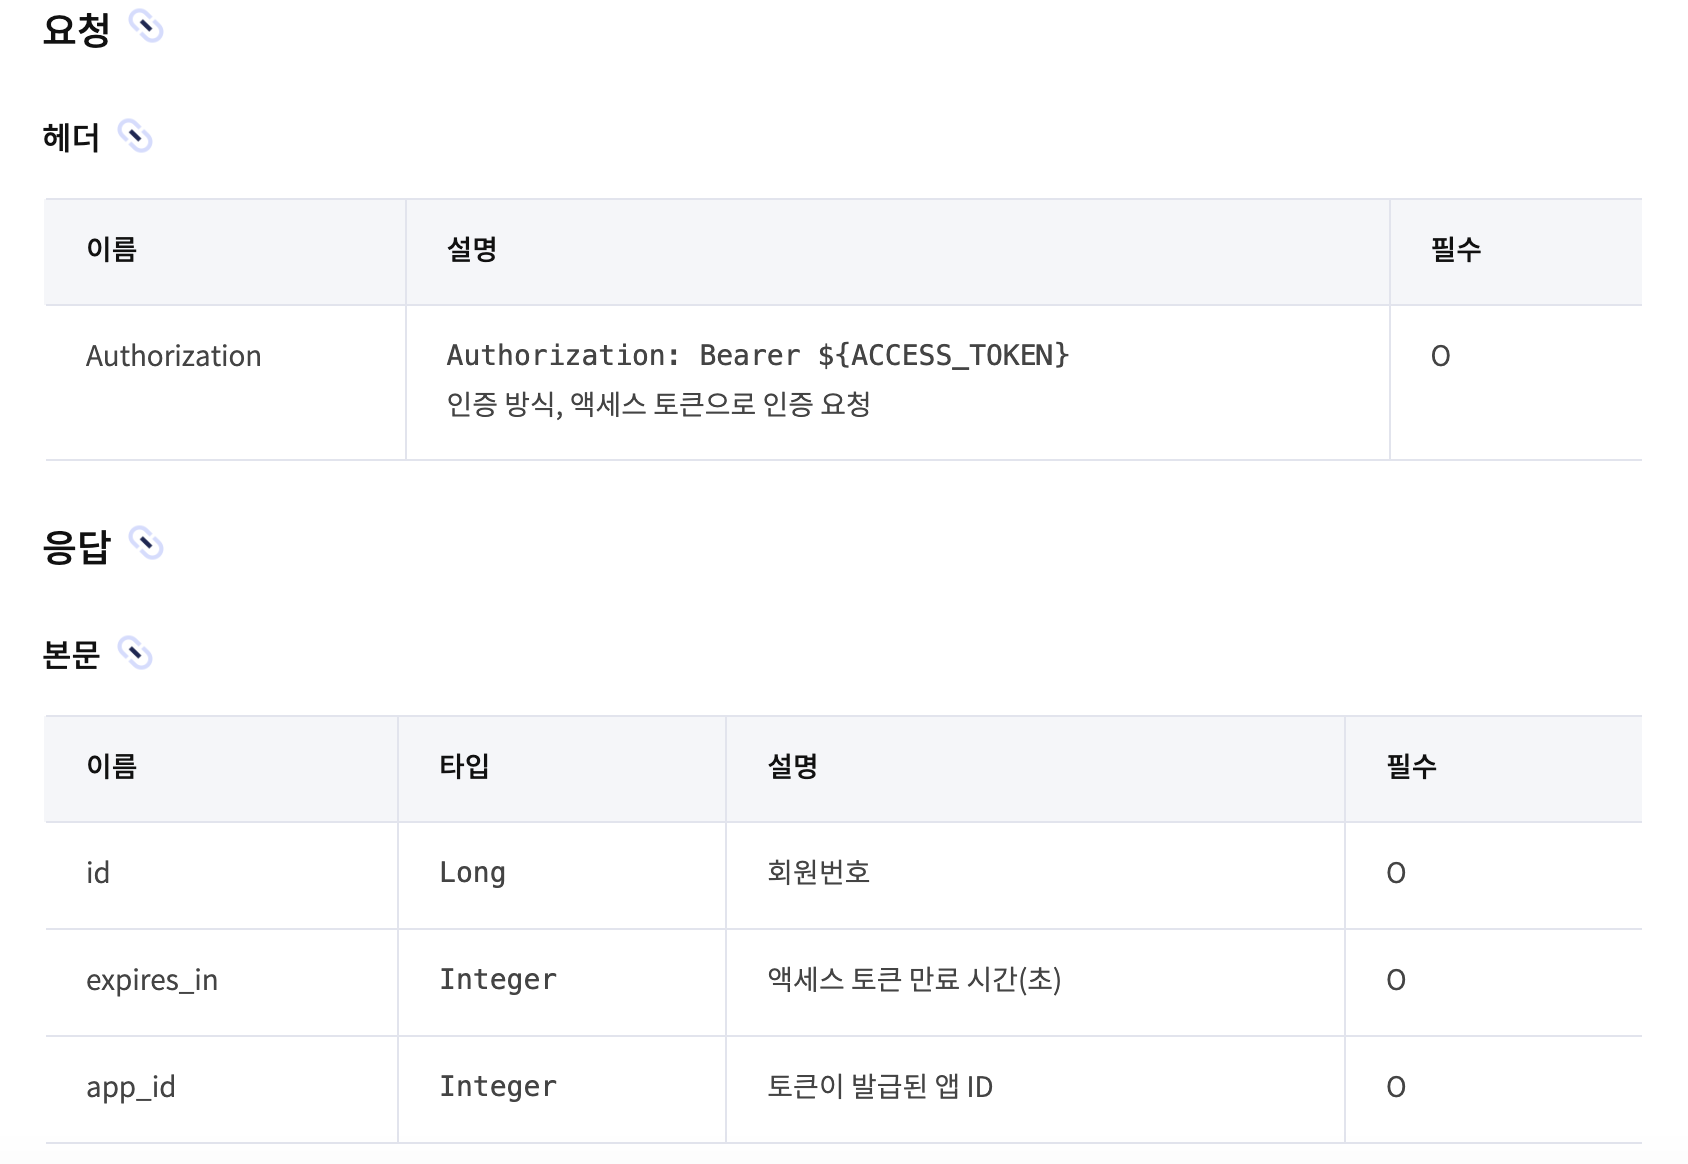Screen dimensions: 1688x1164
Task: Click the 토큰이 발급된 앱 ID description
Action: [x=880, y=1086]
